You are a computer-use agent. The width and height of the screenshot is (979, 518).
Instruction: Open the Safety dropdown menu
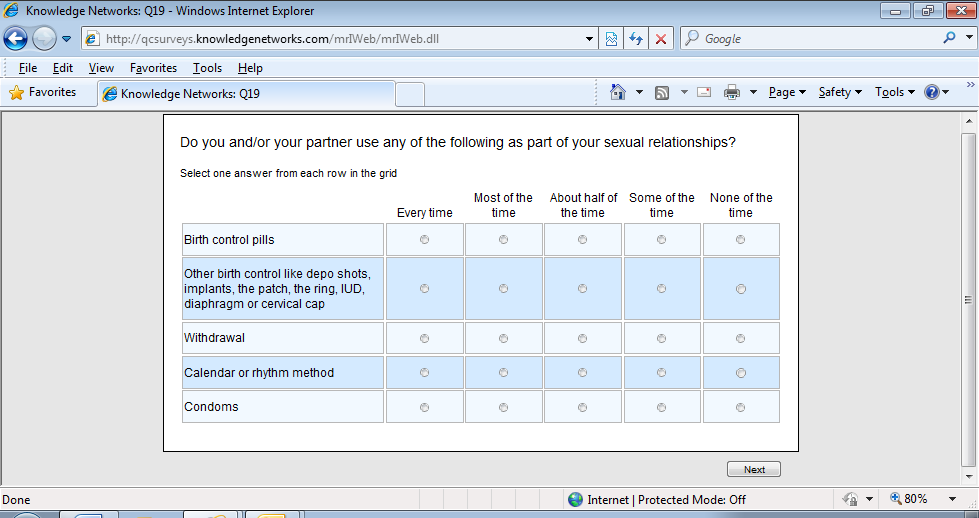840,92
